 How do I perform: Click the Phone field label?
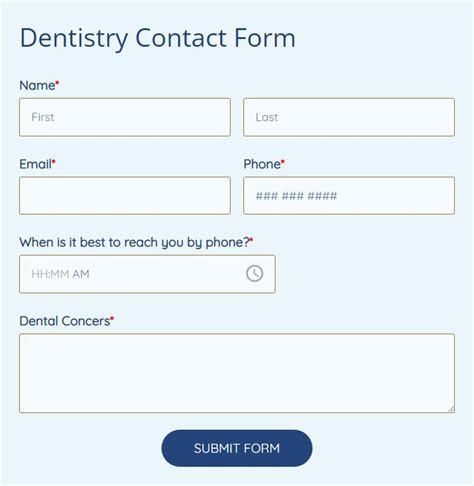262,164
